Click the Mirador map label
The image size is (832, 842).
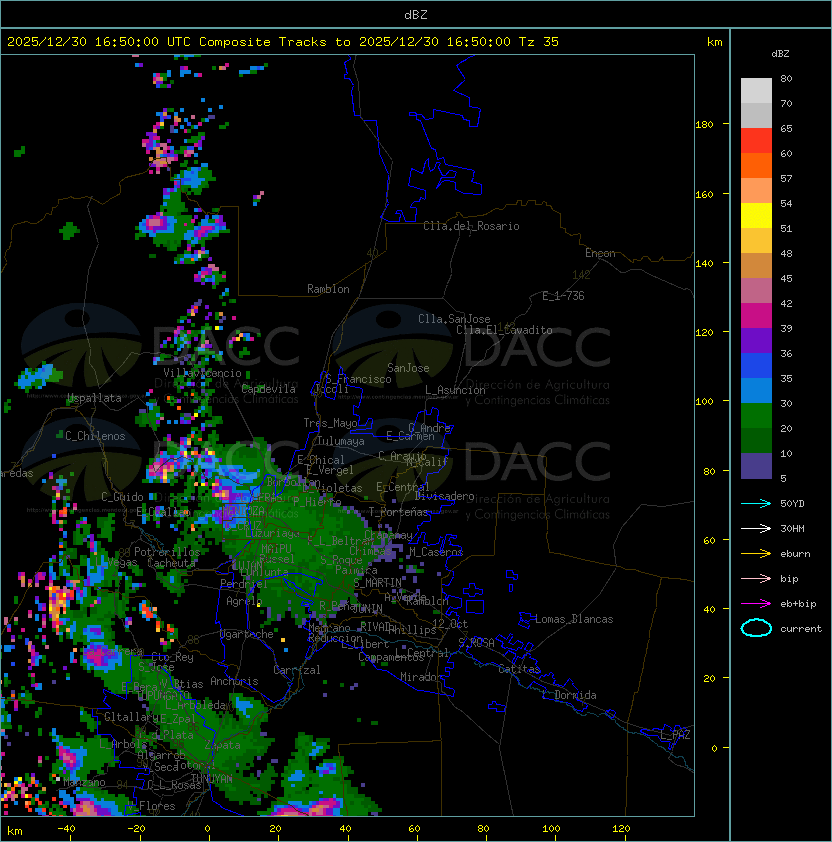[421, 677]
